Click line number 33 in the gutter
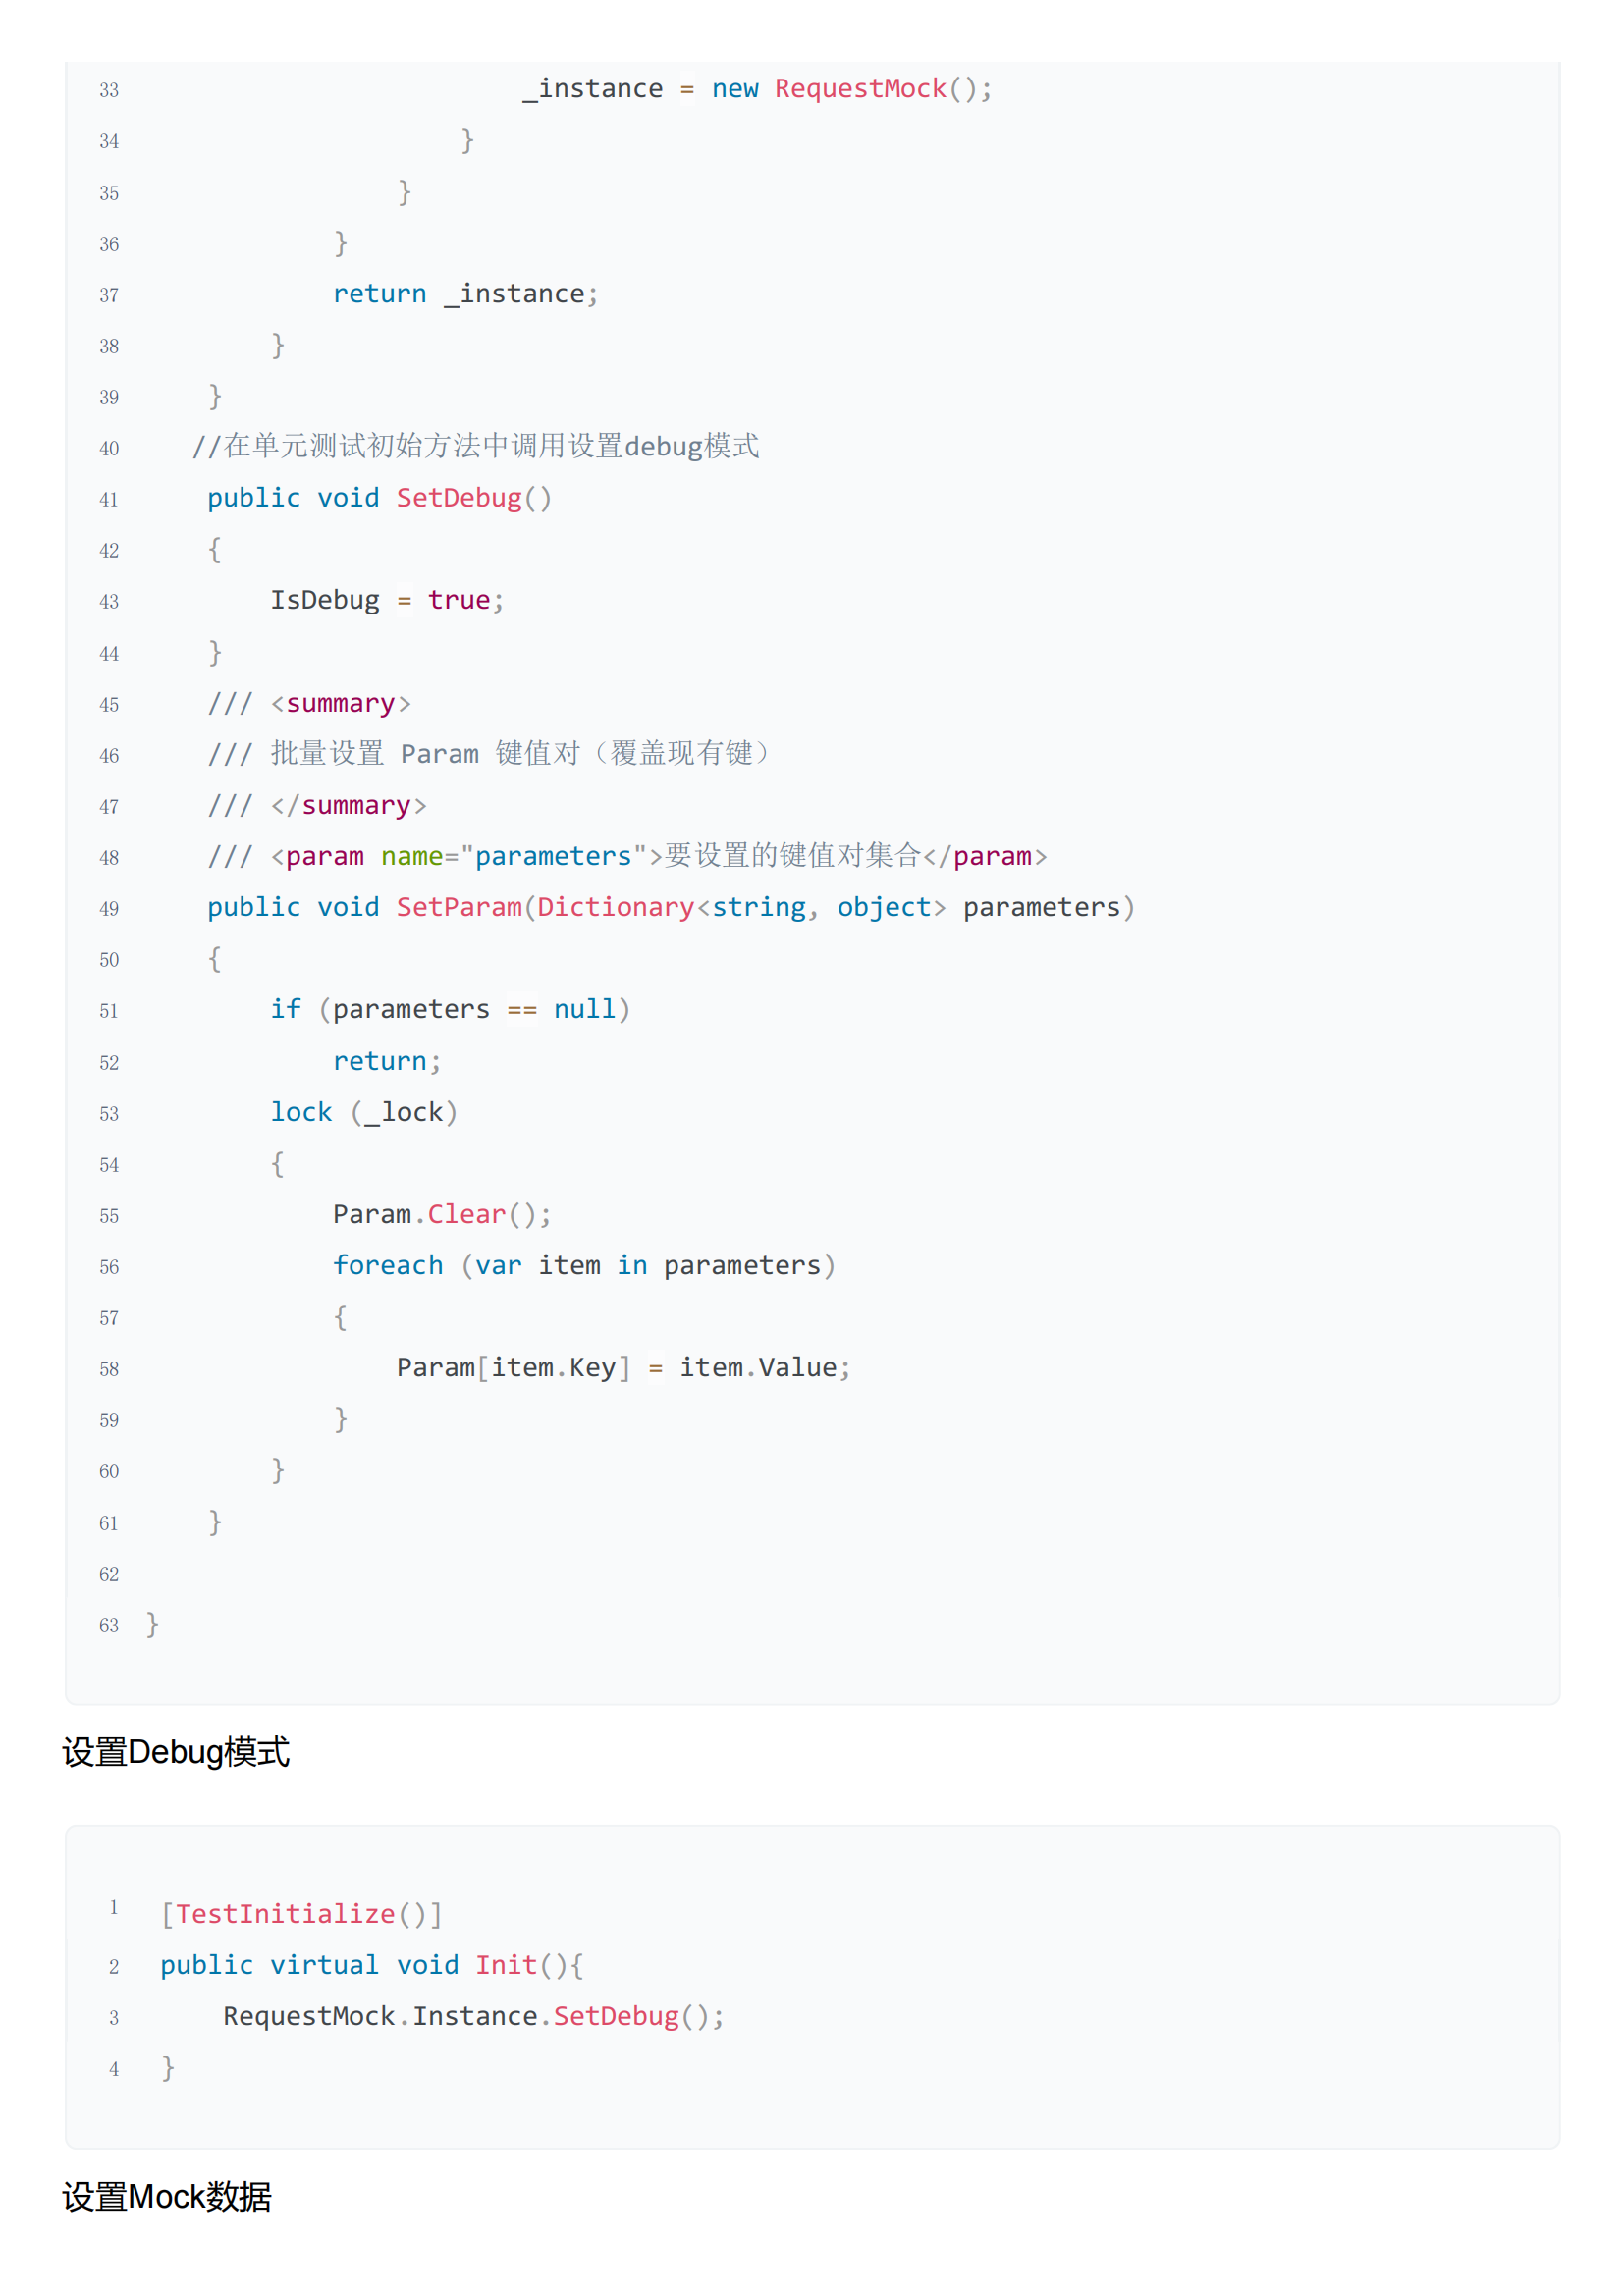 (109, 91)
